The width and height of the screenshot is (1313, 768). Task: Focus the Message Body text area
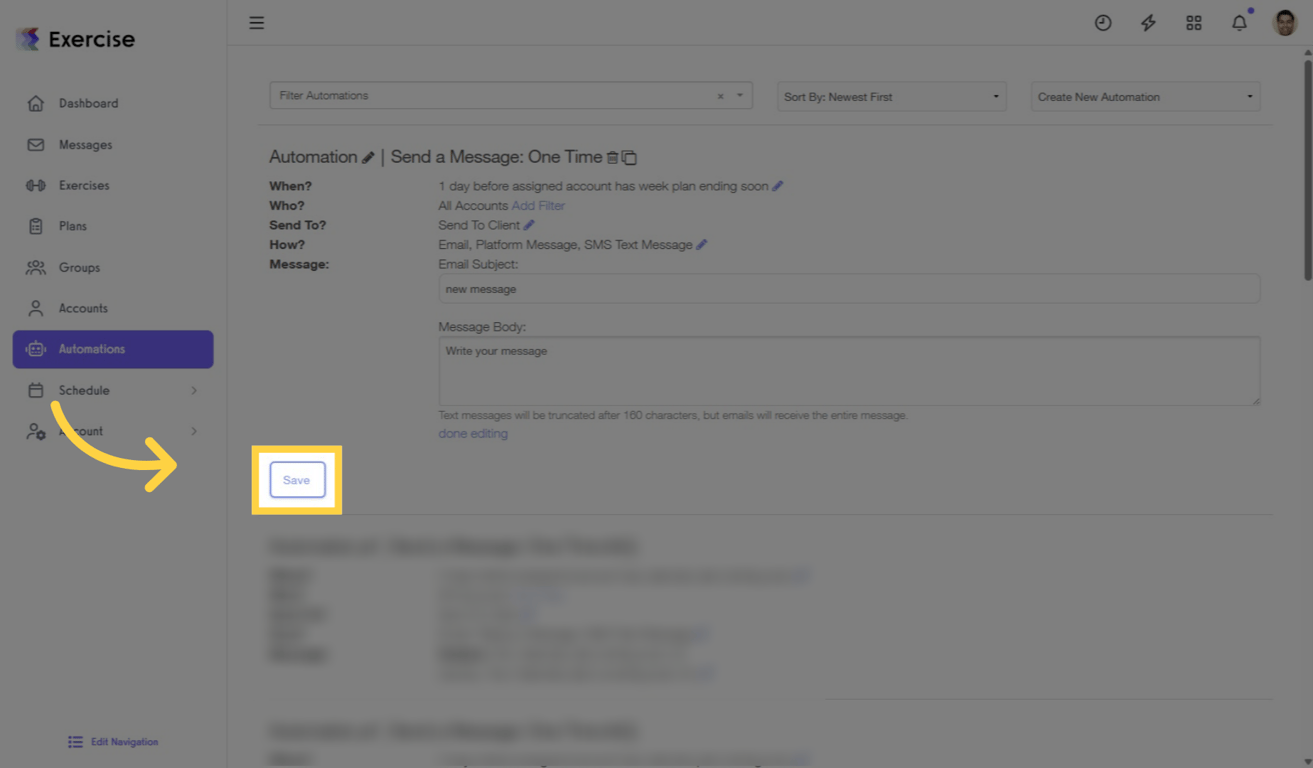849,371
